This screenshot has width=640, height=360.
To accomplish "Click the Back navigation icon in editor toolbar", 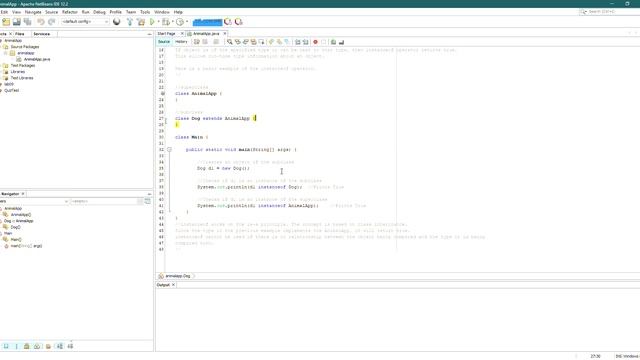I will (205, 42).
